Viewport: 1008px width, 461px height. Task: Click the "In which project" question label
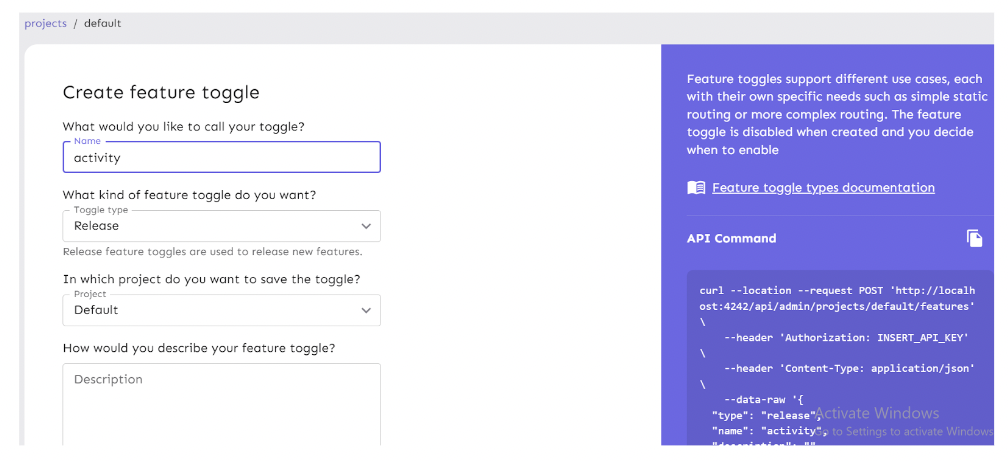pos(211,279)
